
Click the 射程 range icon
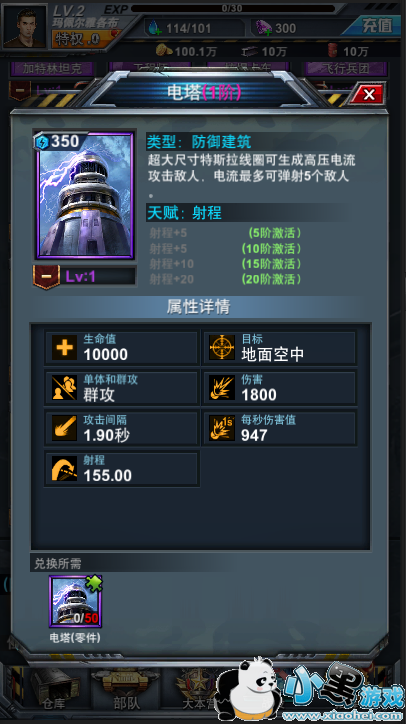tap(64, 469)
